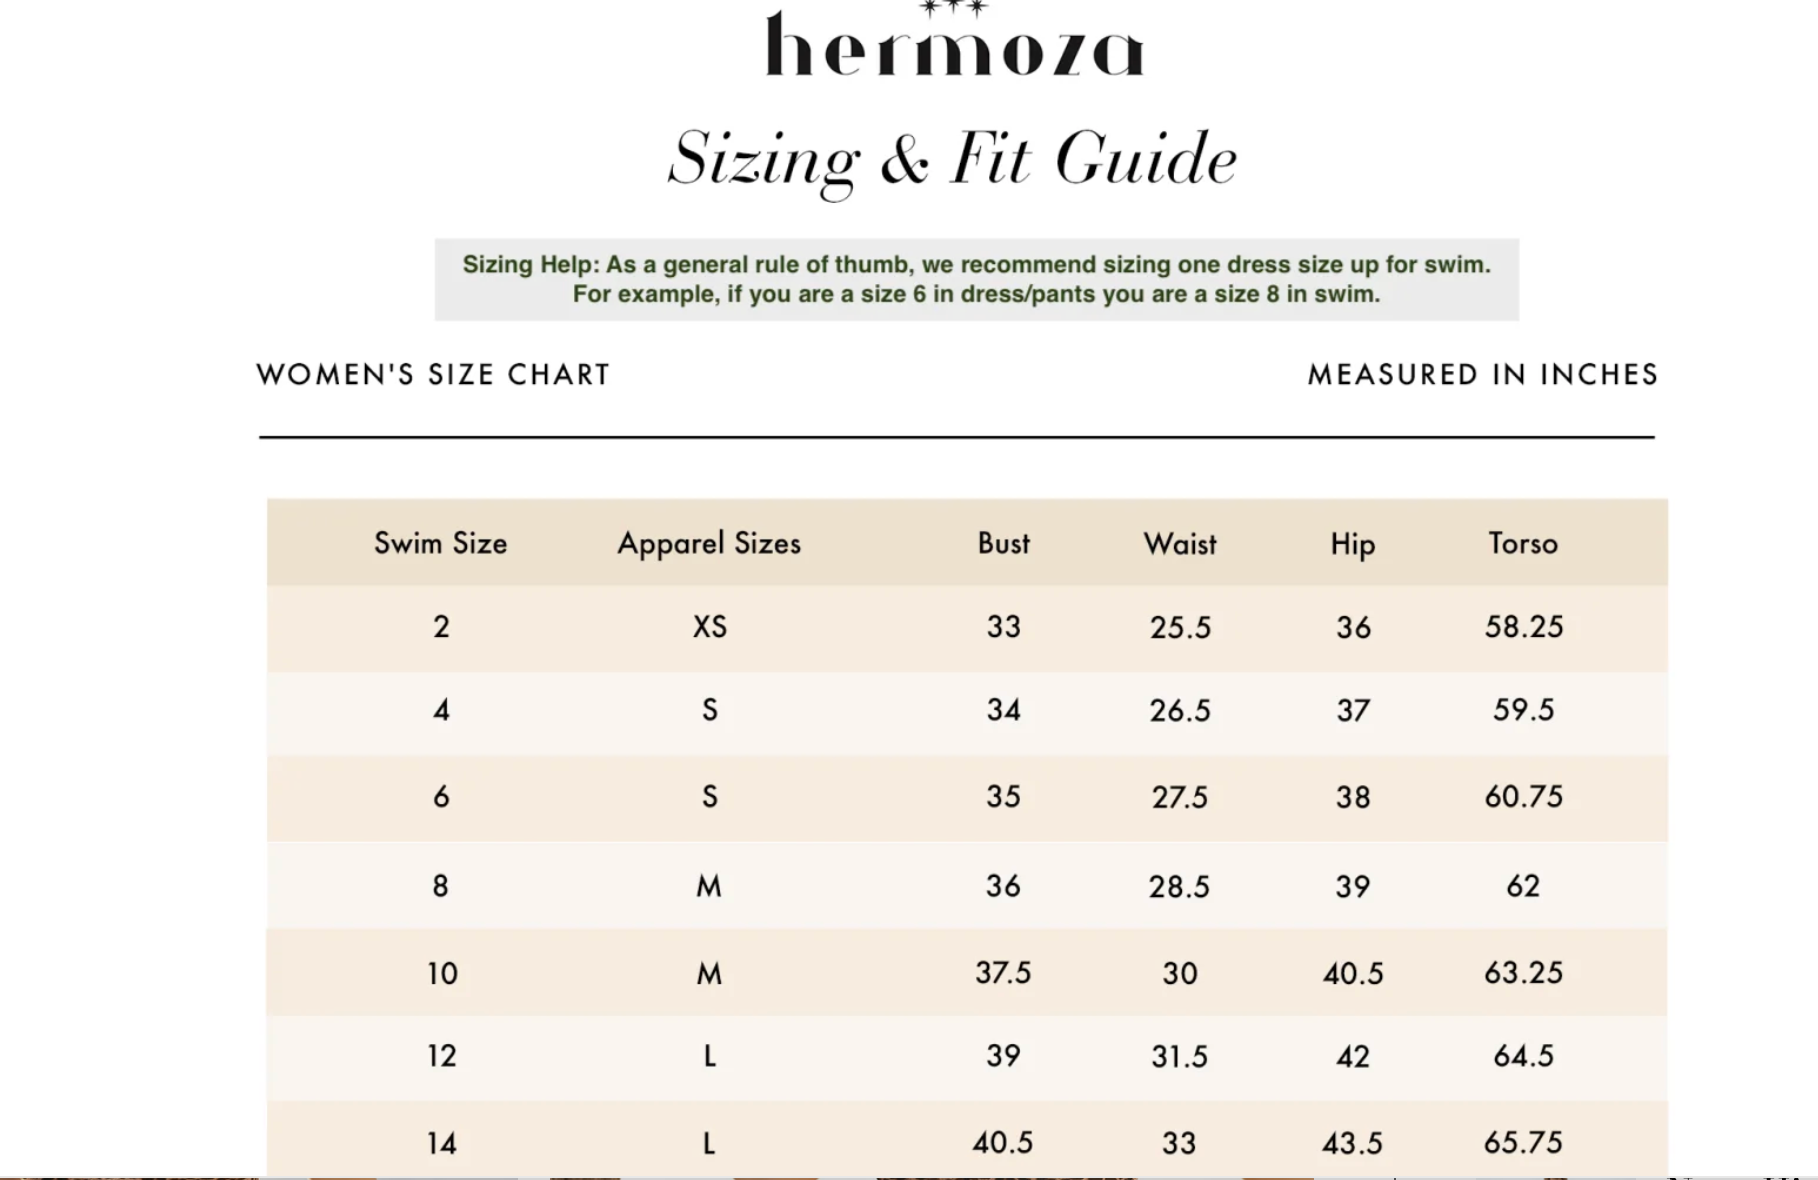Click the Waist column header
1818x1180 pixels.
click(1180, 544)
